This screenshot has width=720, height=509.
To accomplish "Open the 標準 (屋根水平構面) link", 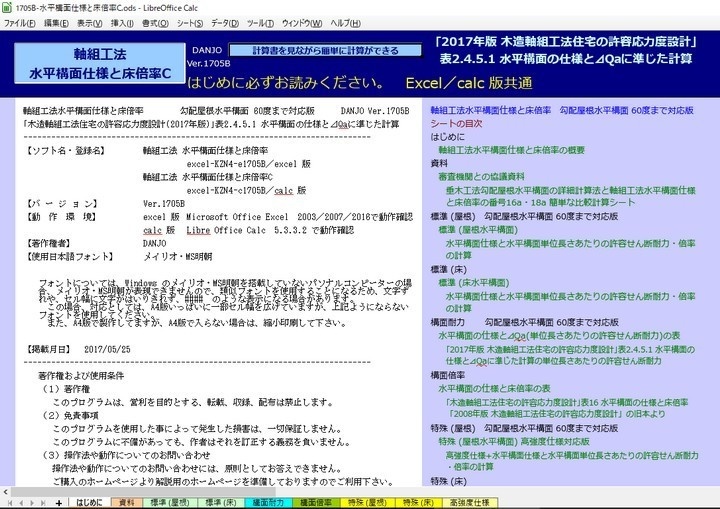I will (478, 229).
